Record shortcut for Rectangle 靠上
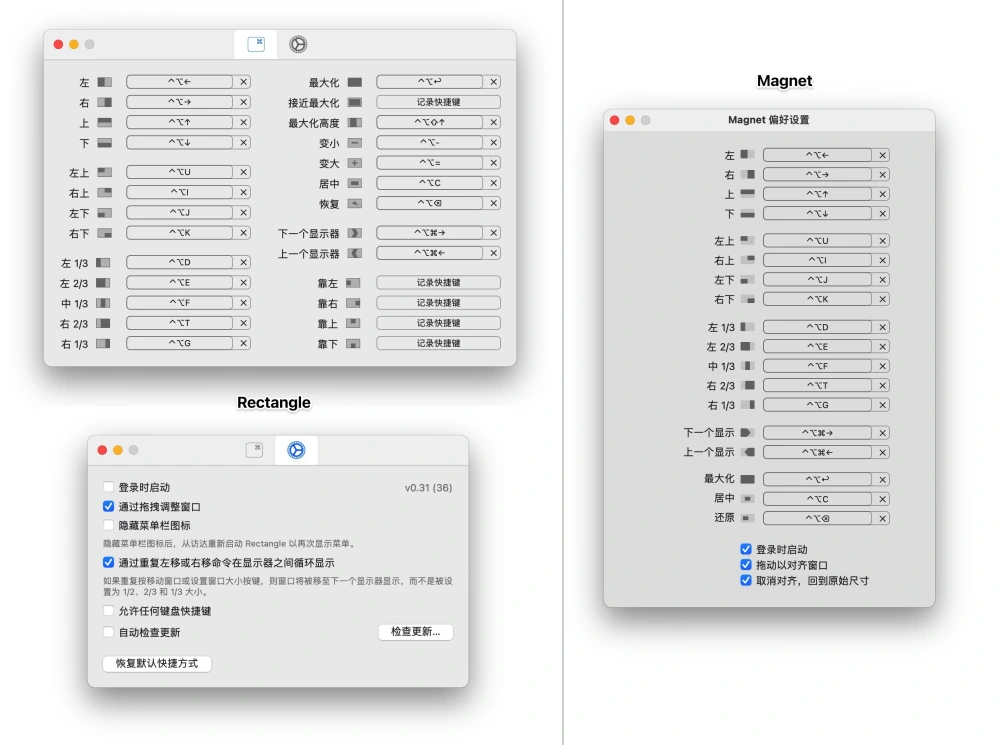This screenshot has height=745, width=1000. pyautogui.click(x=438, y=323)
